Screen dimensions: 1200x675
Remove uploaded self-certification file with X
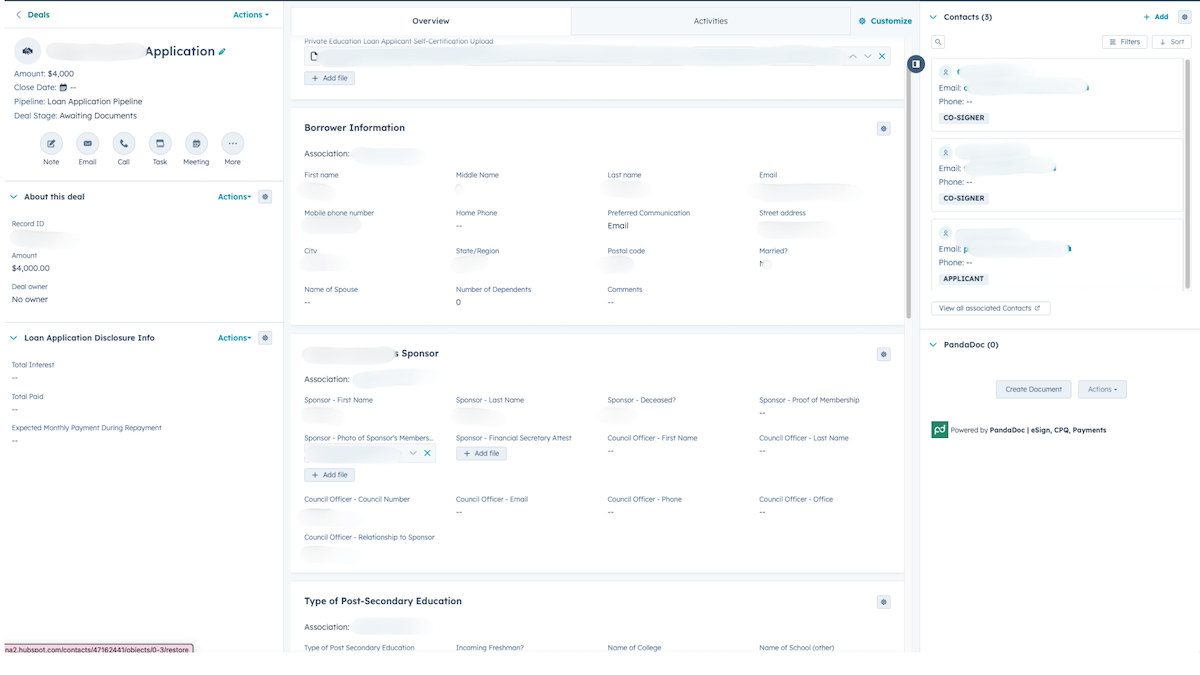882,57
